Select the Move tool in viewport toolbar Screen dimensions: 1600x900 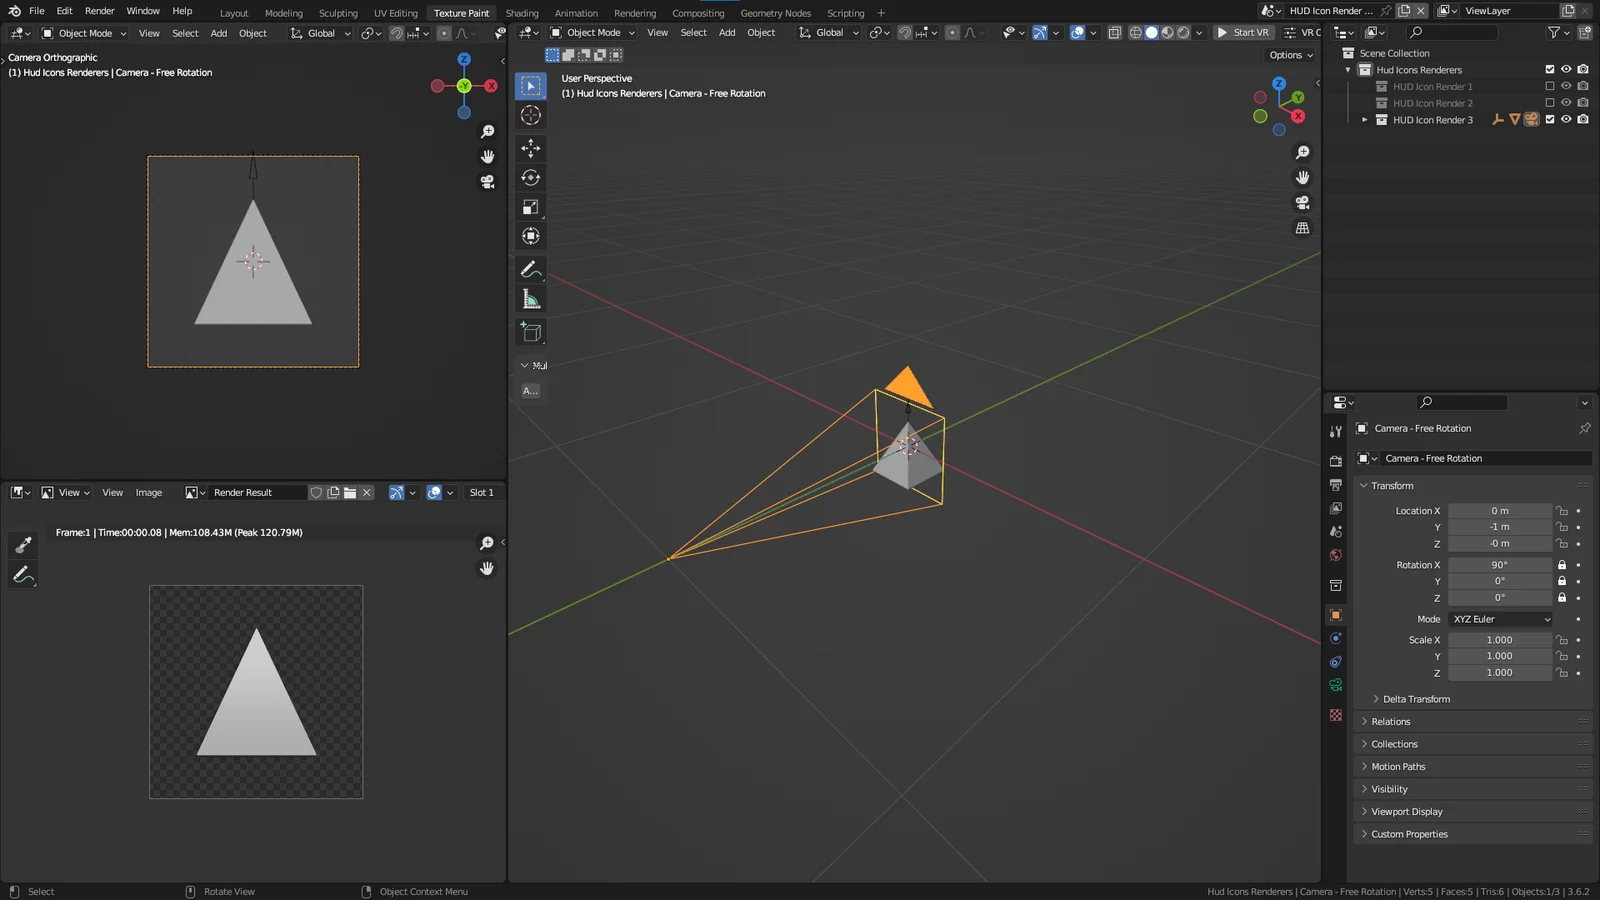[531, 148]
